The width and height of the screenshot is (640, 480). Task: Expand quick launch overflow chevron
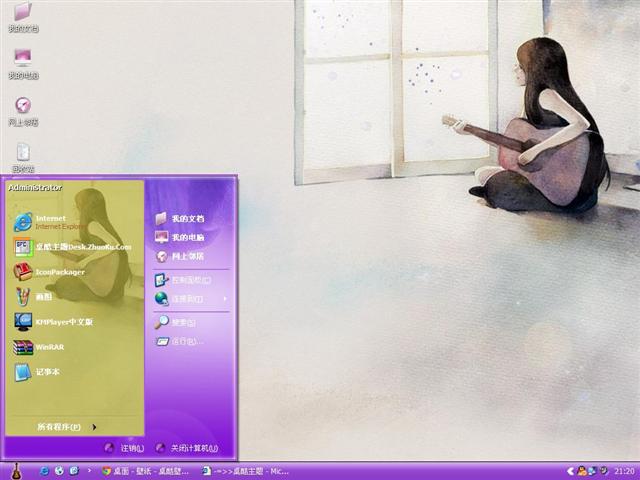(x=89, y=471)
